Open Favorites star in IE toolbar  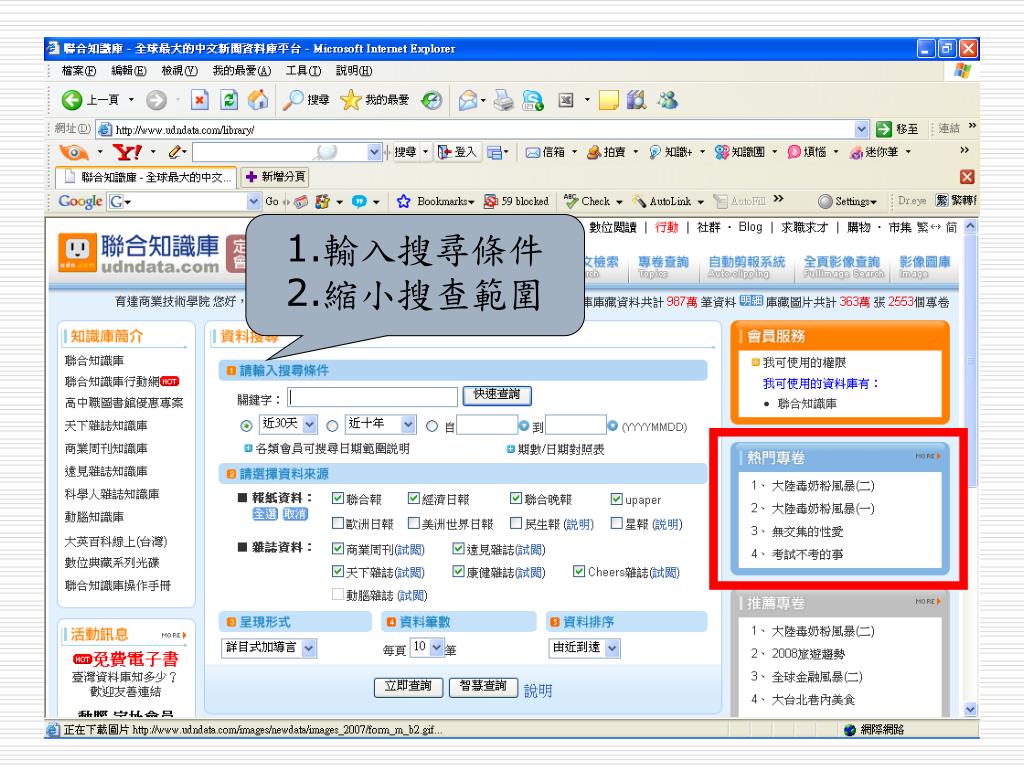tap(351, 100)
